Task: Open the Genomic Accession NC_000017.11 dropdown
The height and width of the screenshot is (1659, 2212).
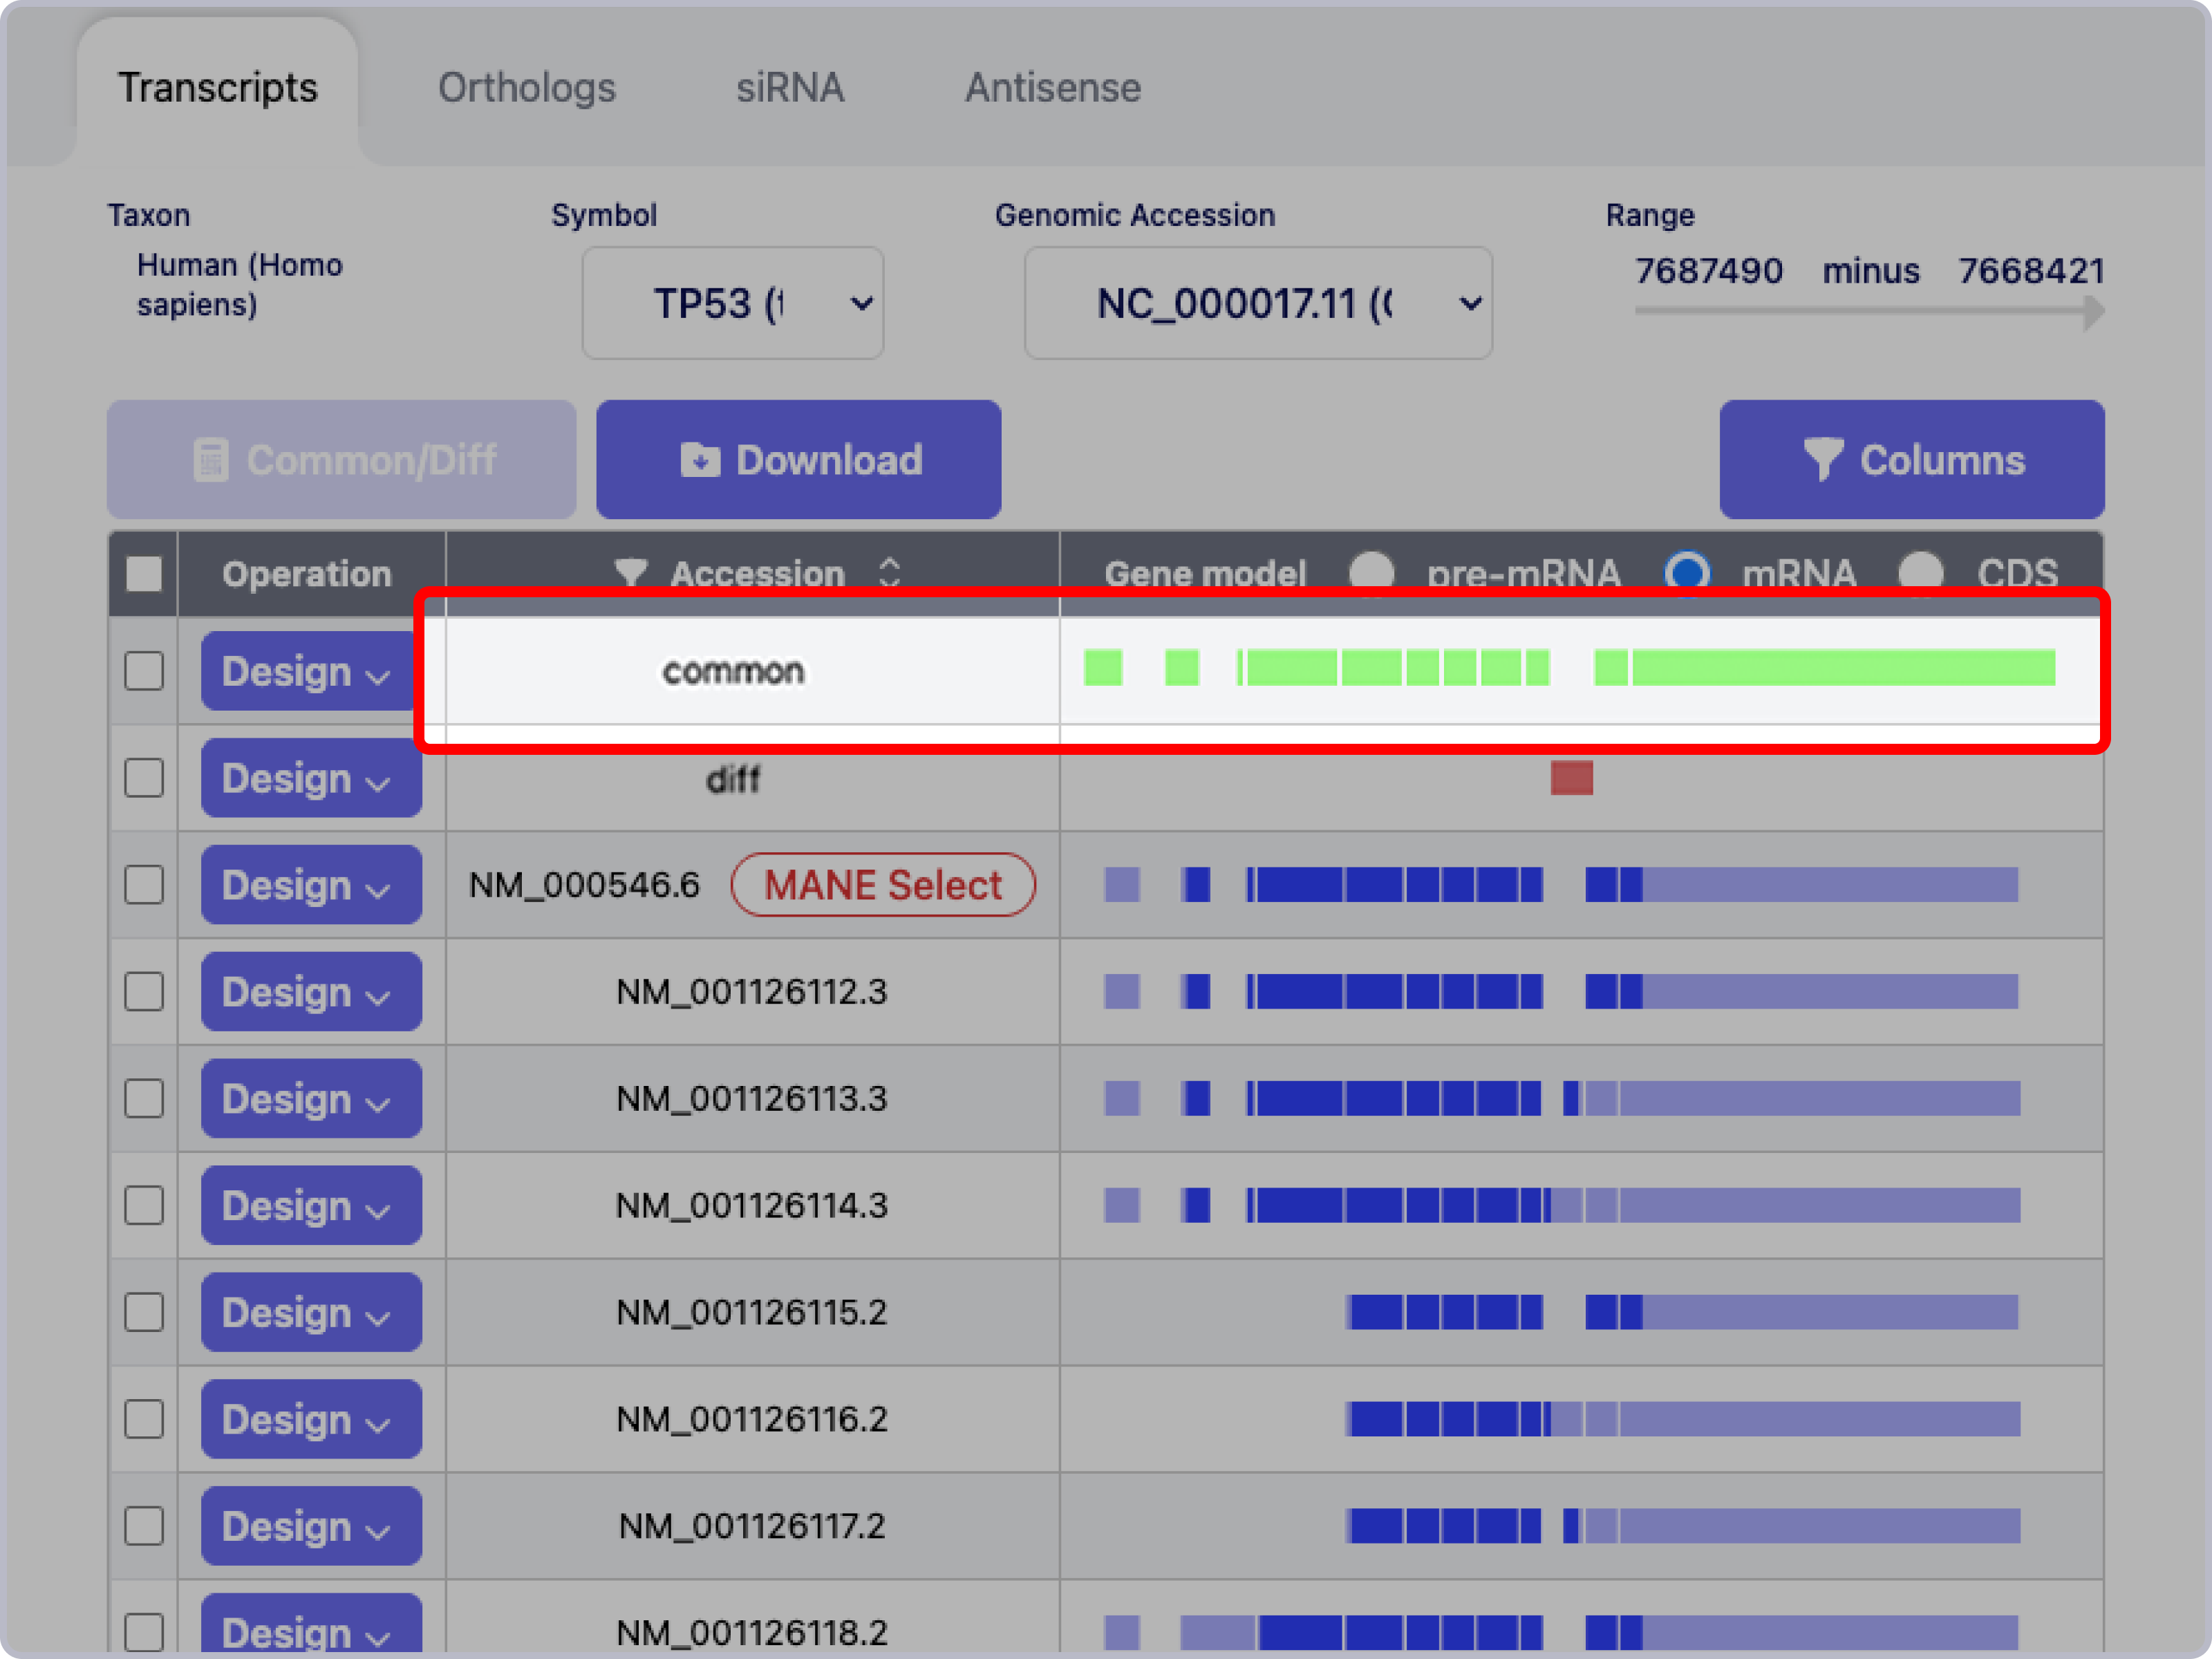Action: tap(1258, 303)
